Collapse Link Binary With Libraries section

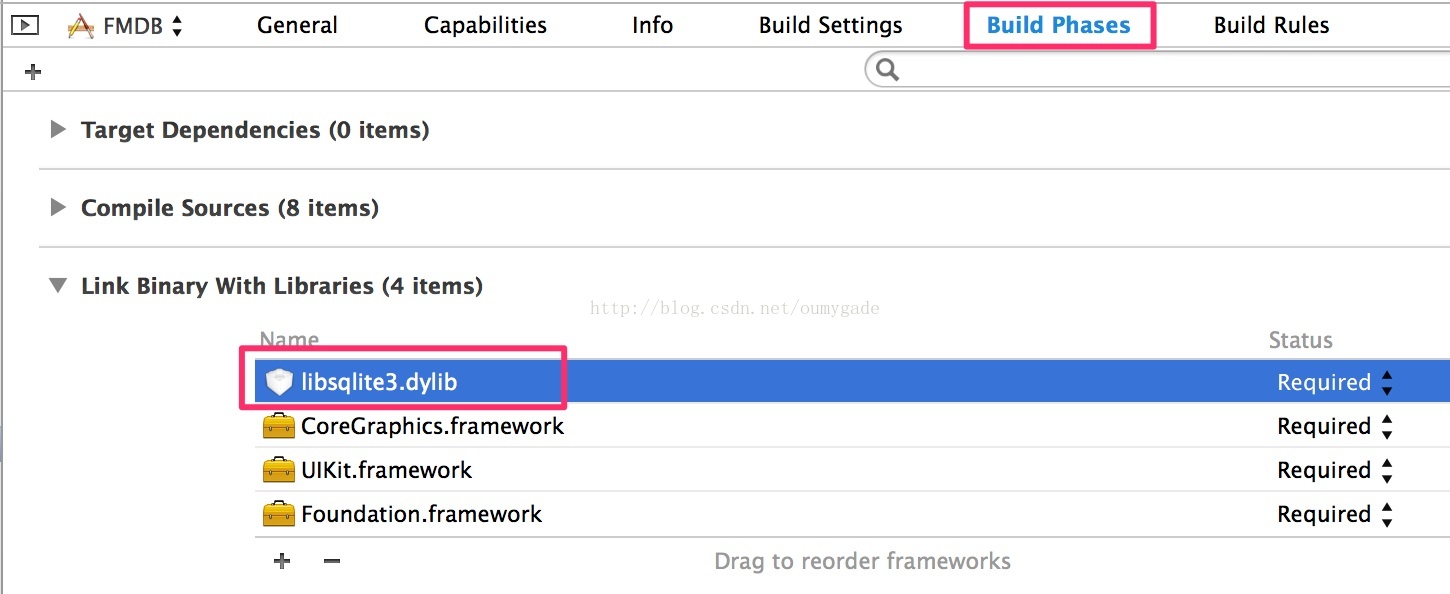tap(58, 286)
